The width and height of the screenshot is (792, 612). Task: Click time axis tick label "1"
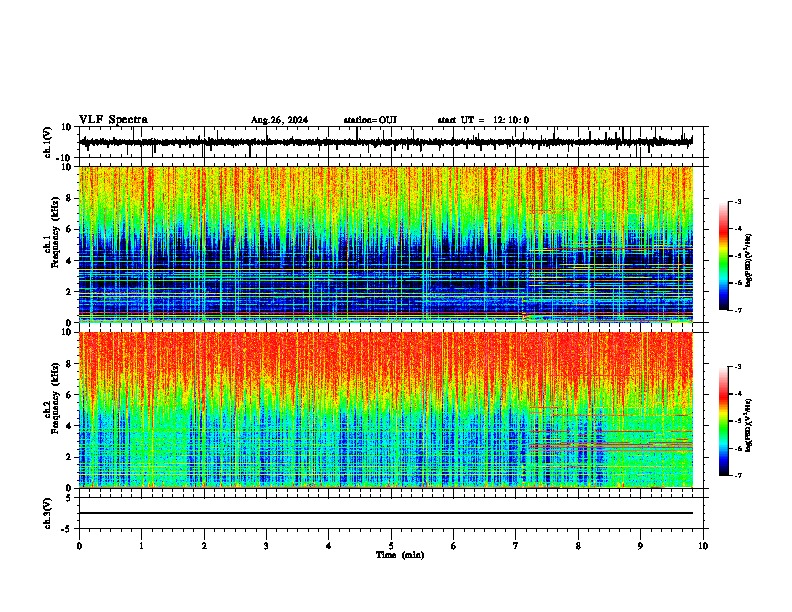[141, 546]
